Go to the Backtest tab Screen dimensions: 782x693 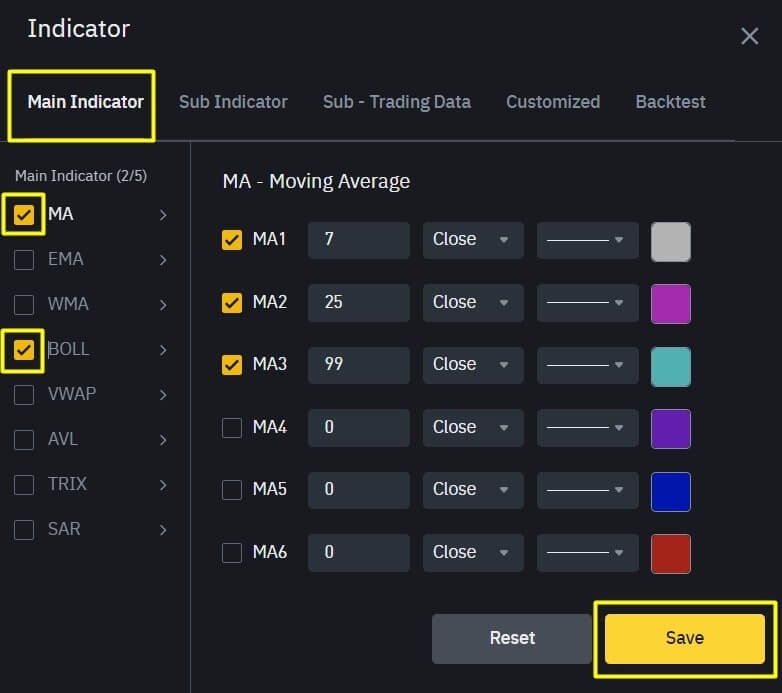[670, 102]
